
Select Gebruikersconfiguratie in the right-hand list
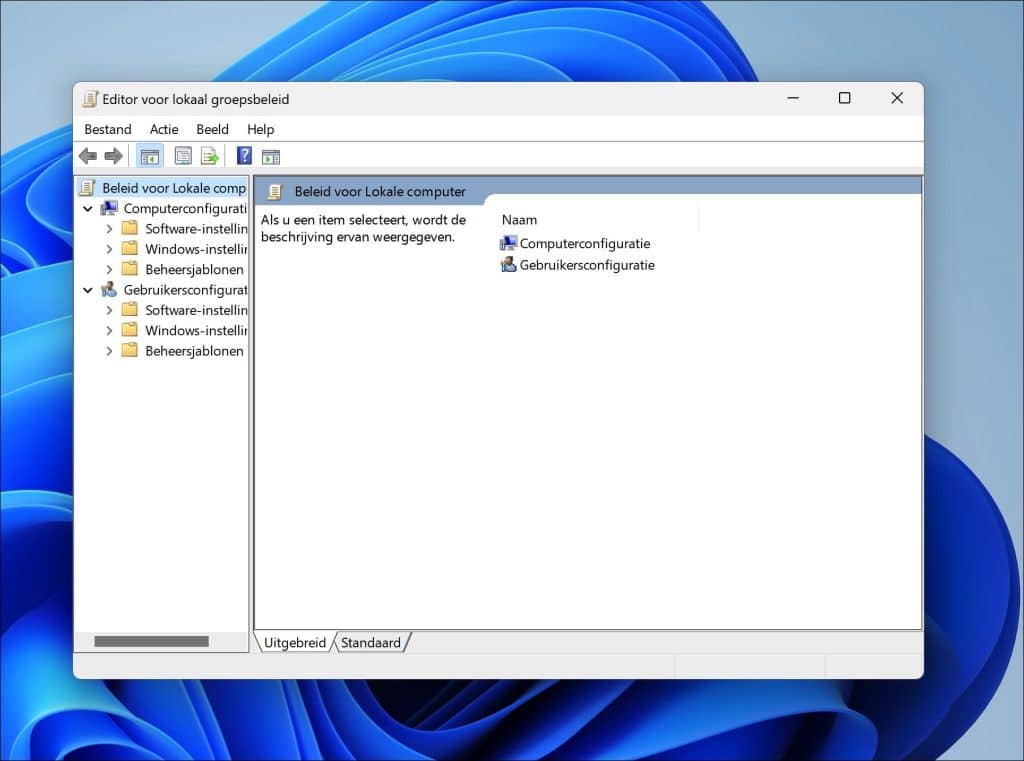586,265
